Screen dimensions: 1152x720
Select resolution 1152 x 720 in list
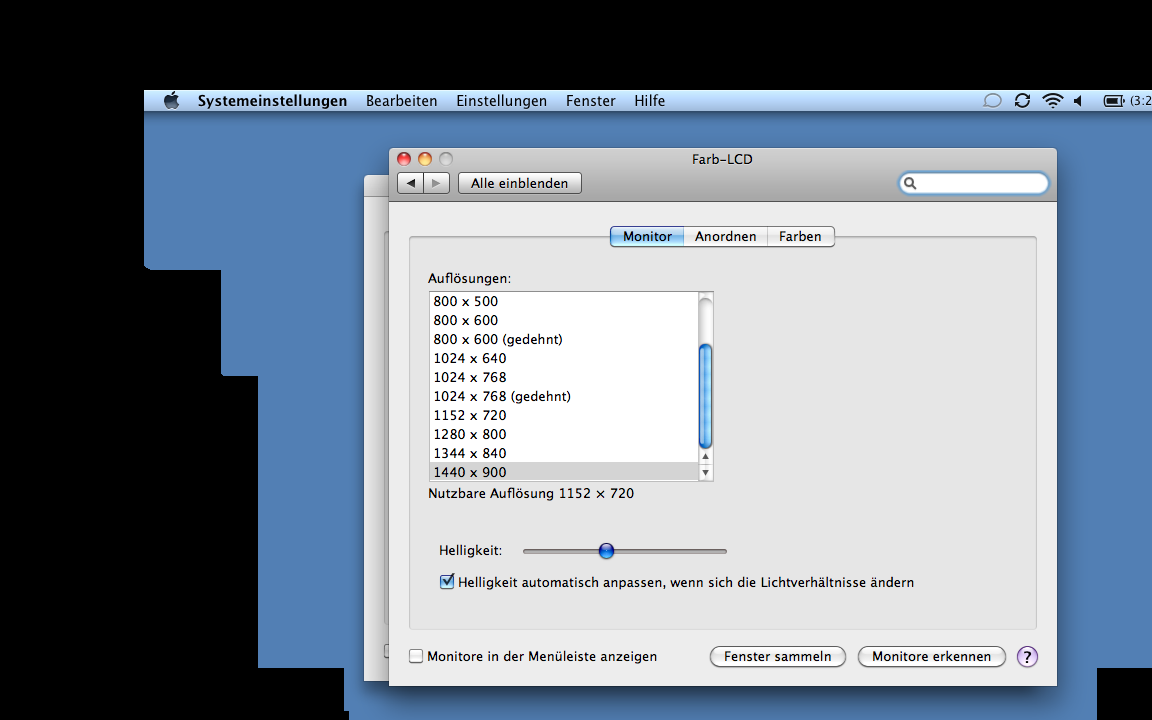564,416
